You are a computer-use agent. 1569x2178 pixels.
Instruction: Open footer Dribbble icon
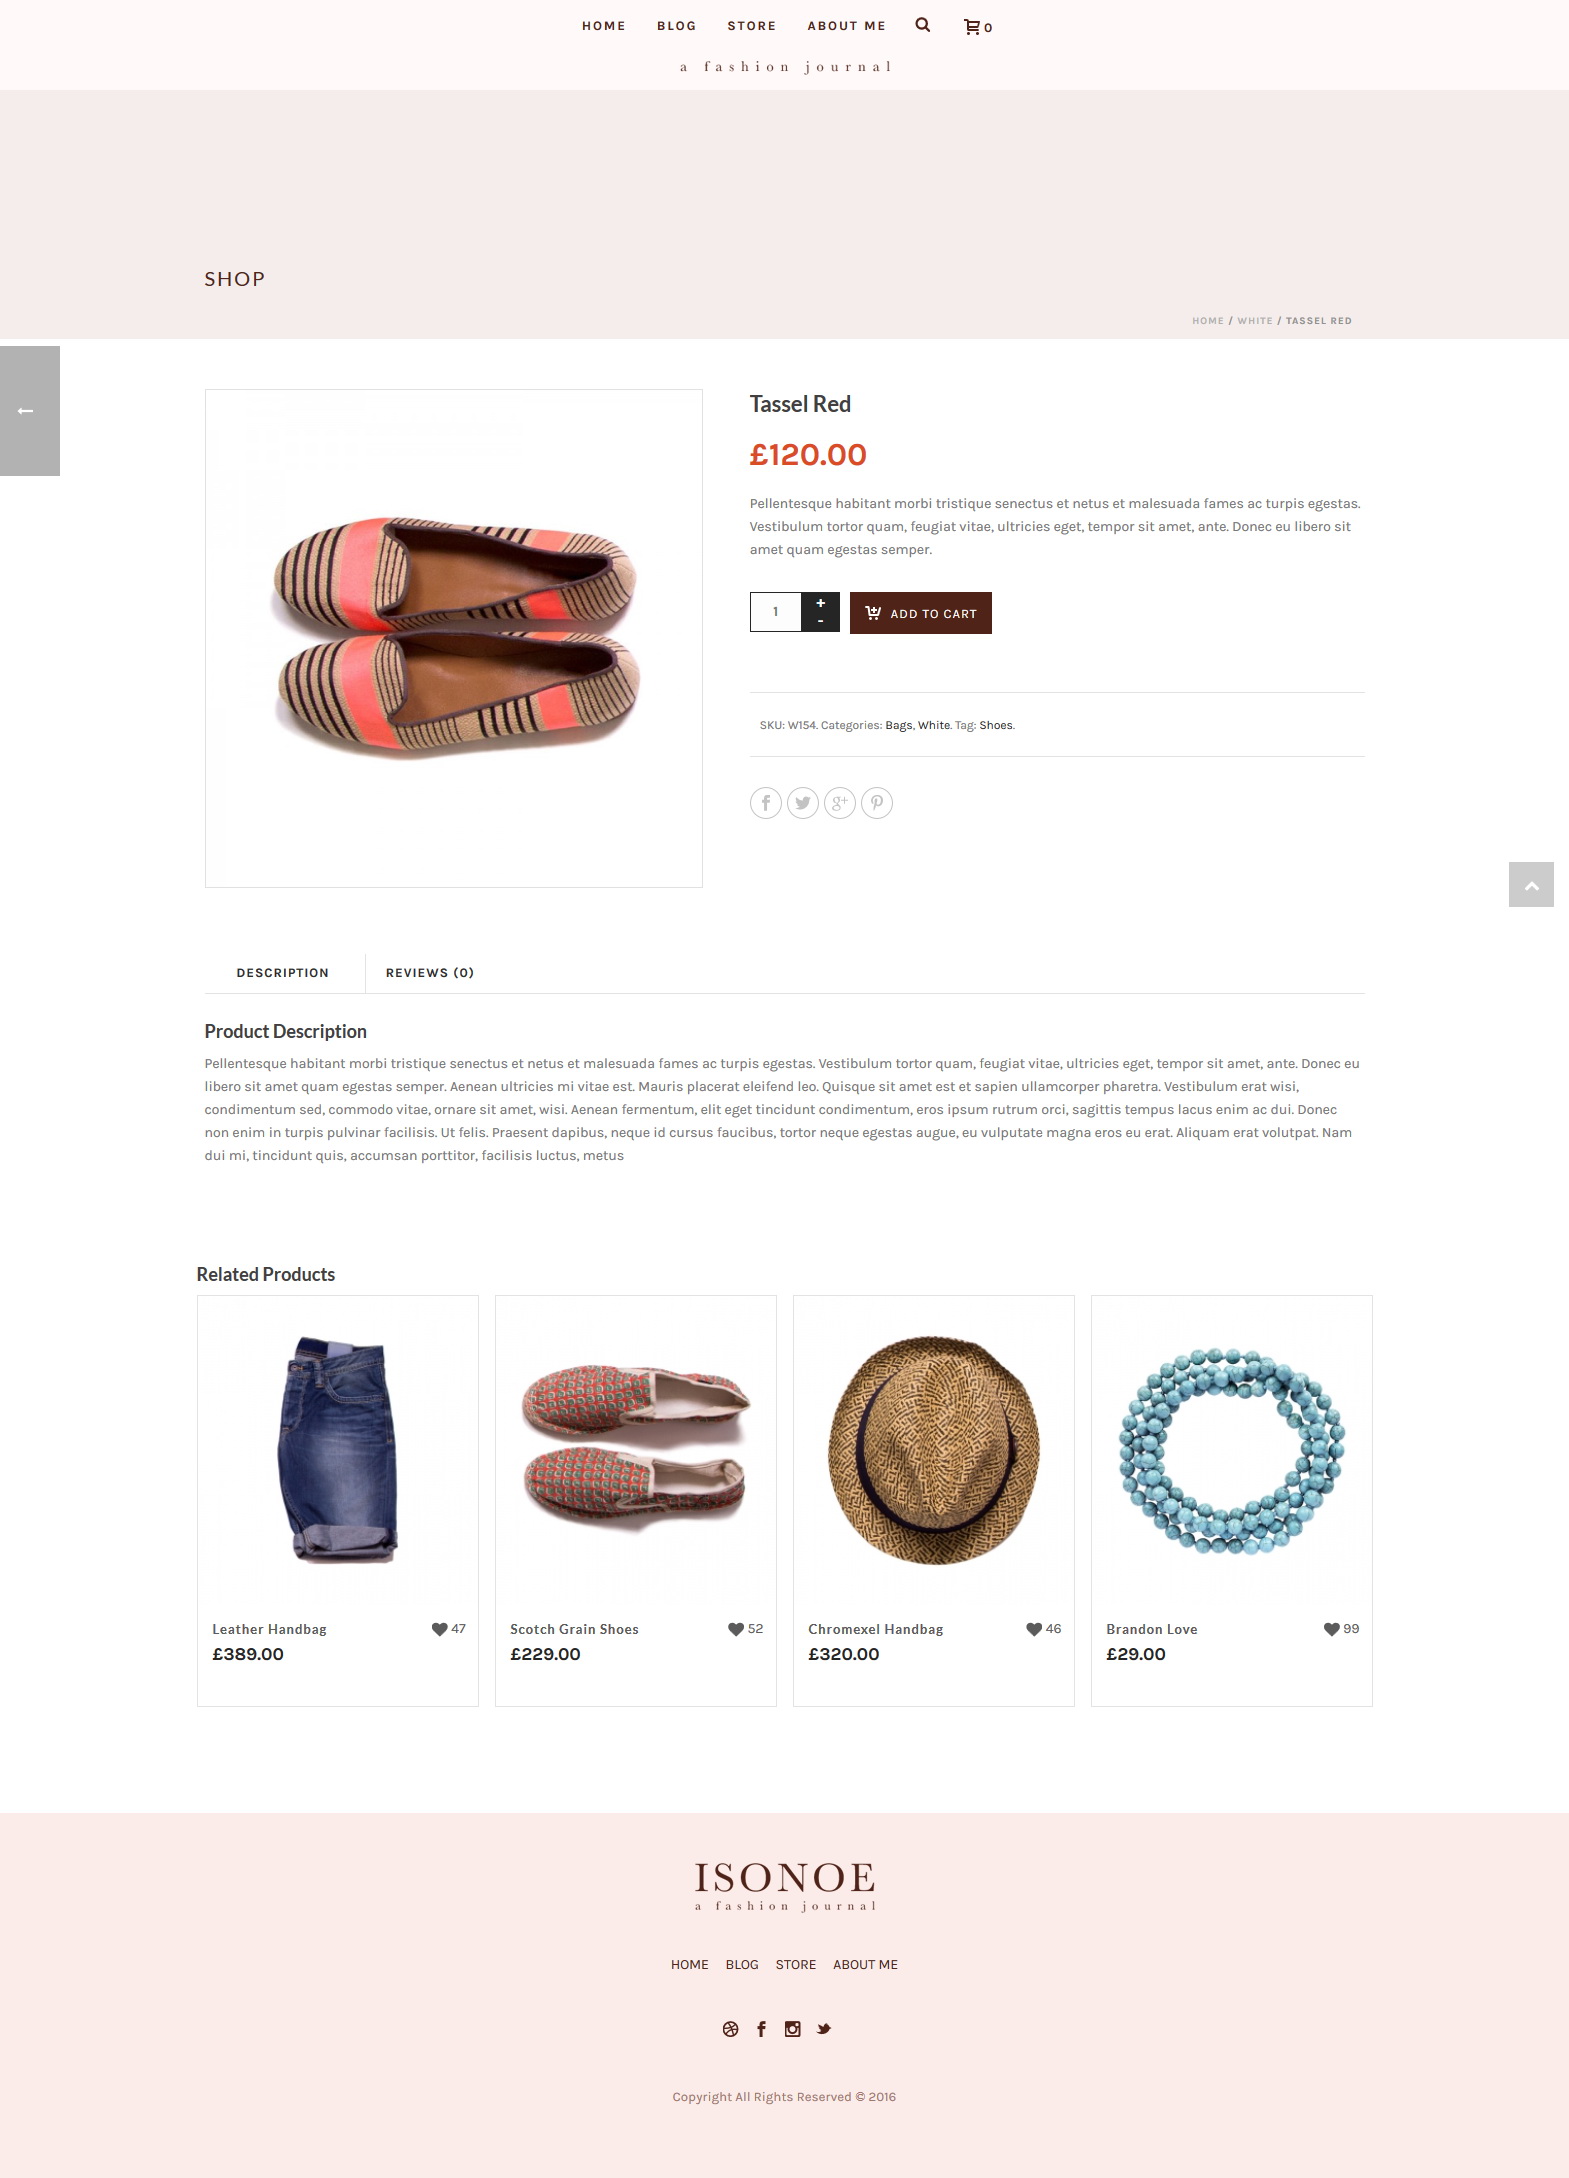pos(730,2029)
